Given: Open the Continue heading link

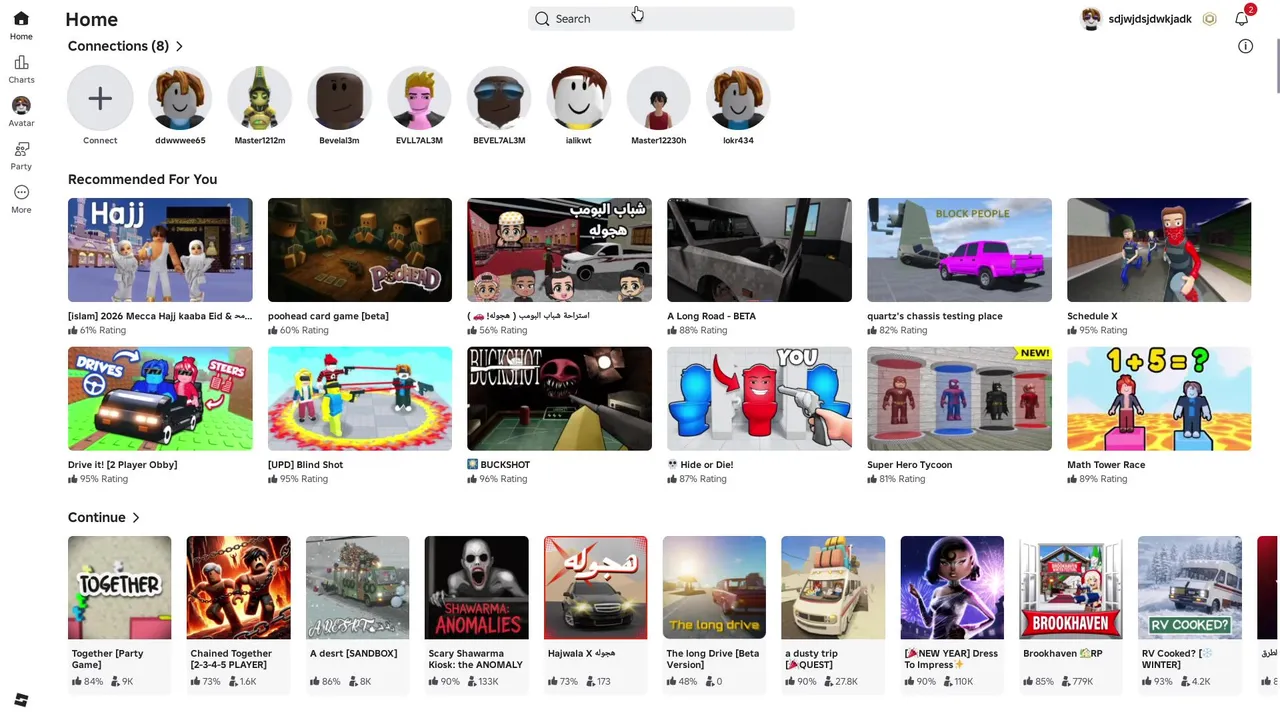Looking at the screenshot, I should (x=96, y=518).
